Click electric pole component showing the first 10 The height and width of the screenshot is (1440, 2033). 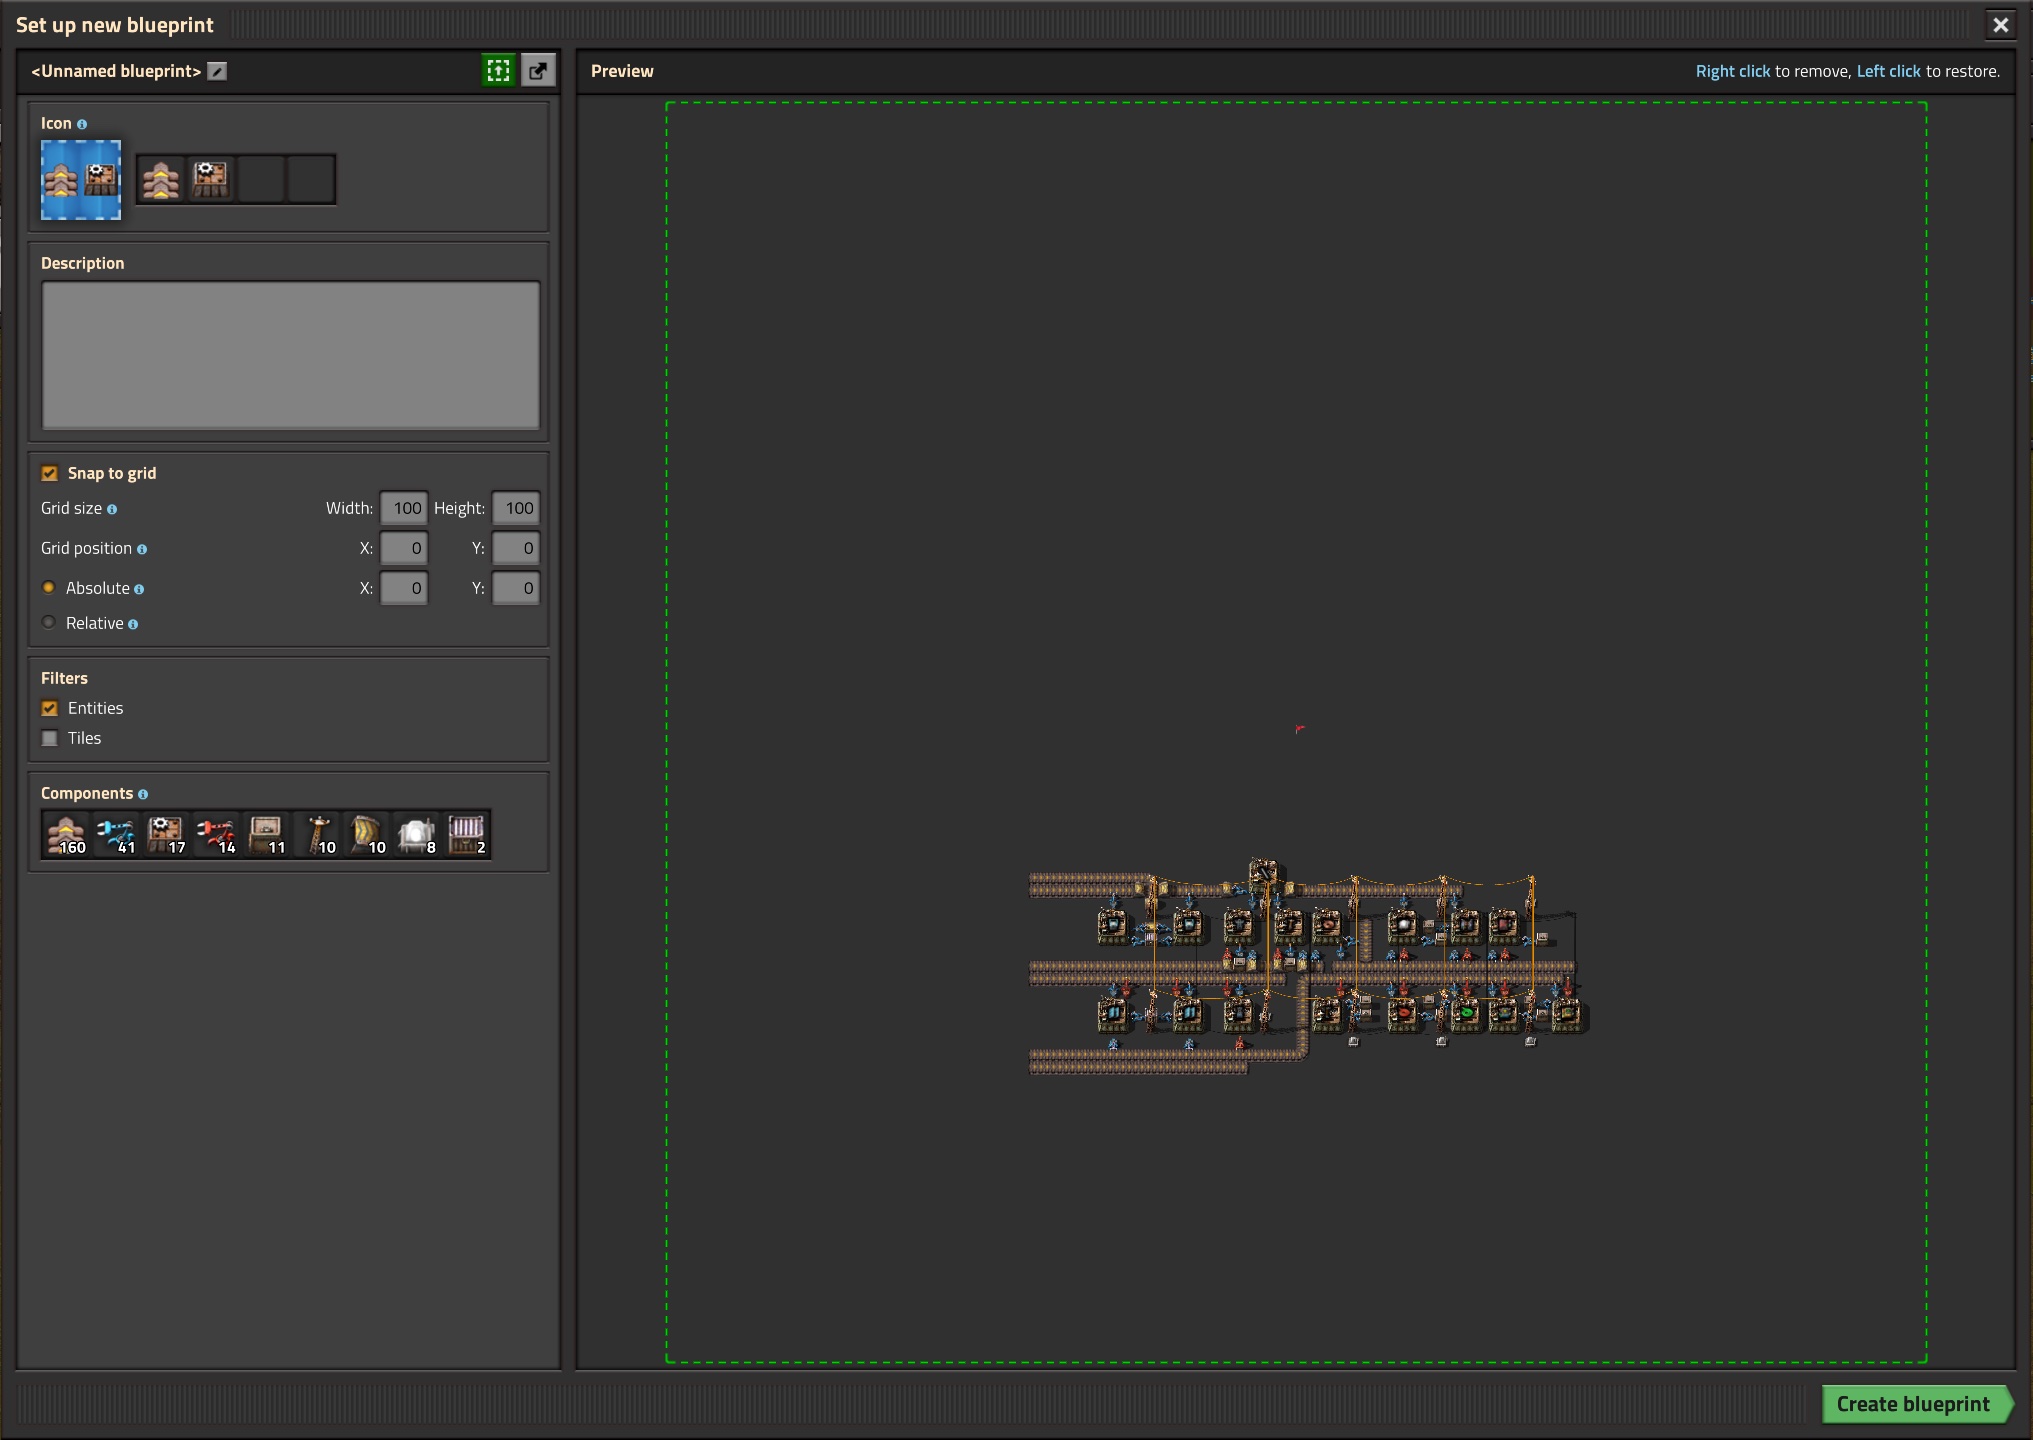tap(317, 834)
